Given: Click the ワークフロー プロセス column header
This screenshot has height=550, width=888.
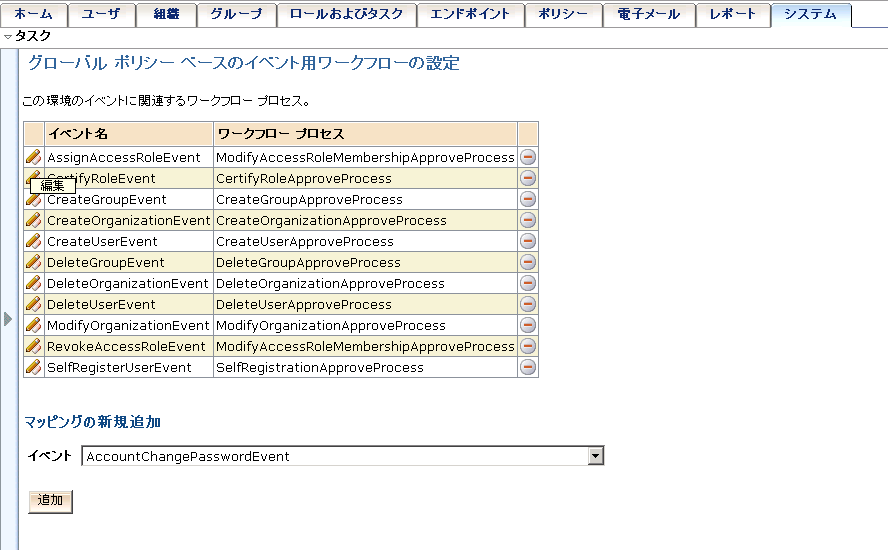Looking at the screenshot, I should tap(365, 134).
